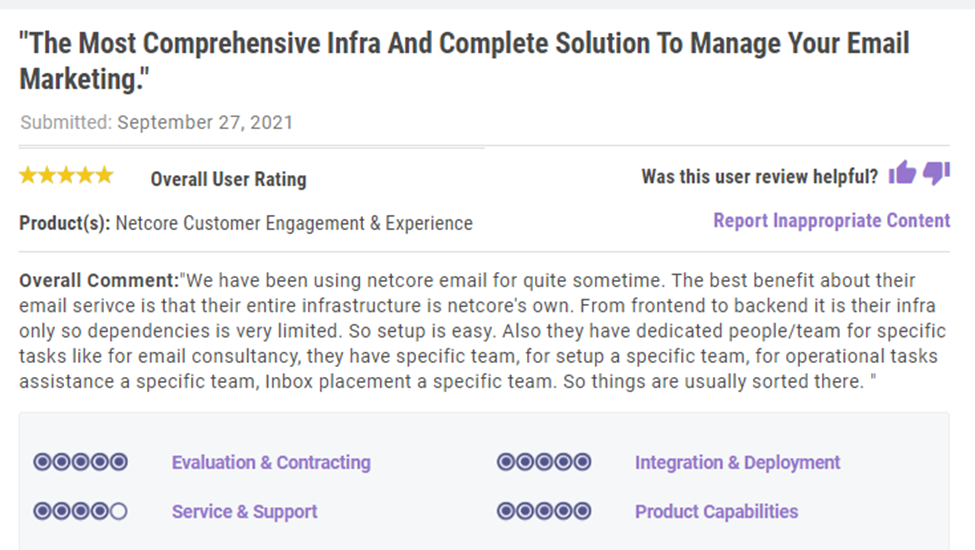The width and height of the screenshot is (975, 550).
Task: Click the Product(s) label
Action: tap(65, 223)
